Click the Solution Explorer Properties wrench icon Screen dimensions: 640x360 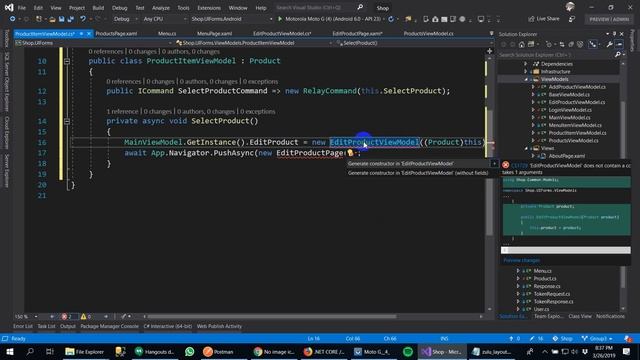pos(609,44)
